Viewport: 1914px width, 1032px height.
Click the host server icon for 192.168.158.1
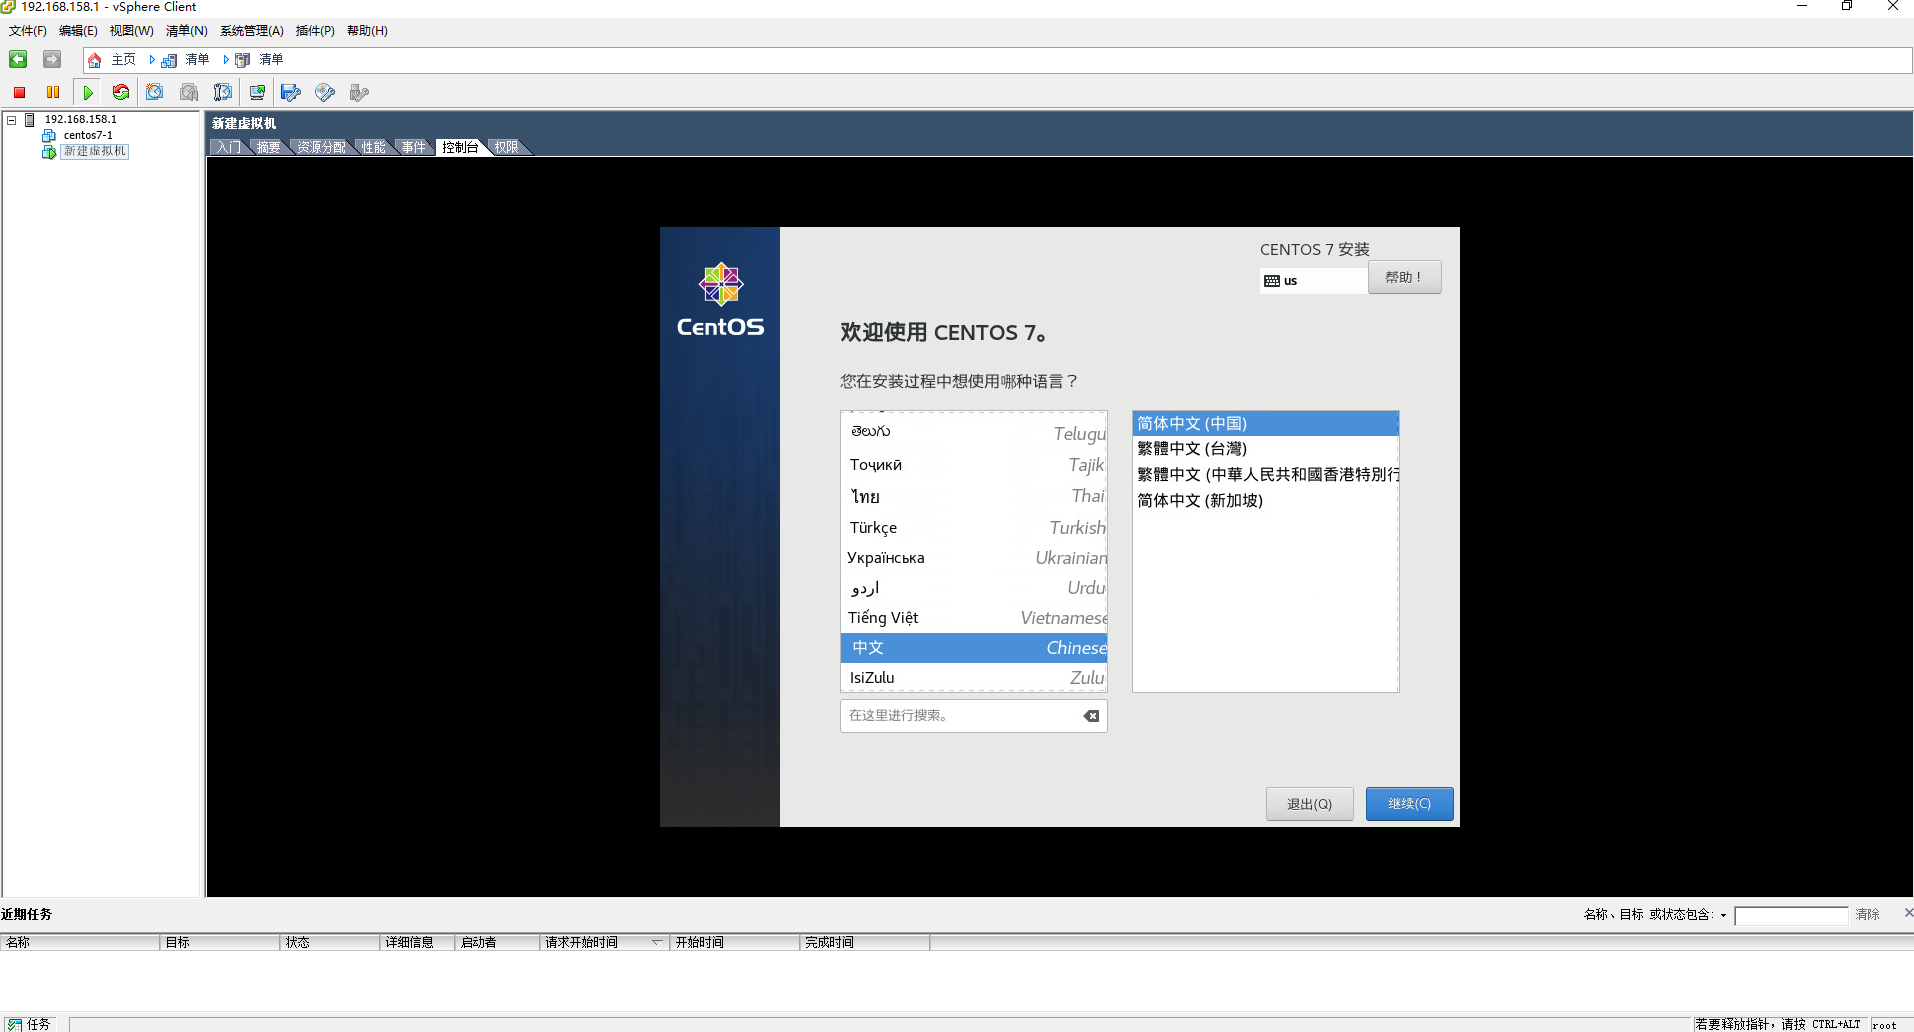[30, 119]
